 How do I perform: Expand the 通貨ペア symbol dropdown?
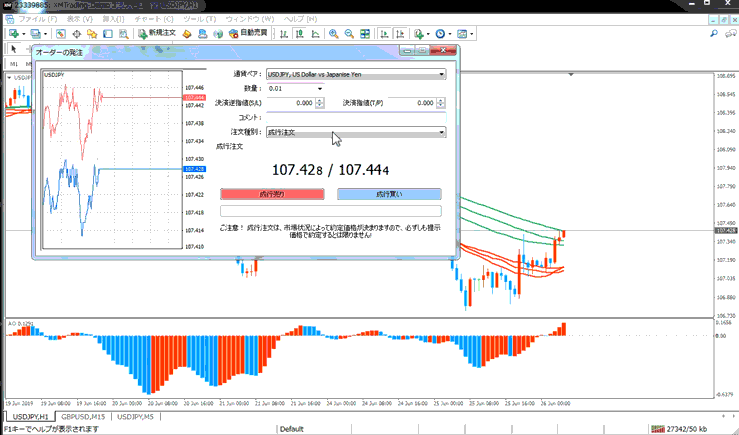[441, 74]
